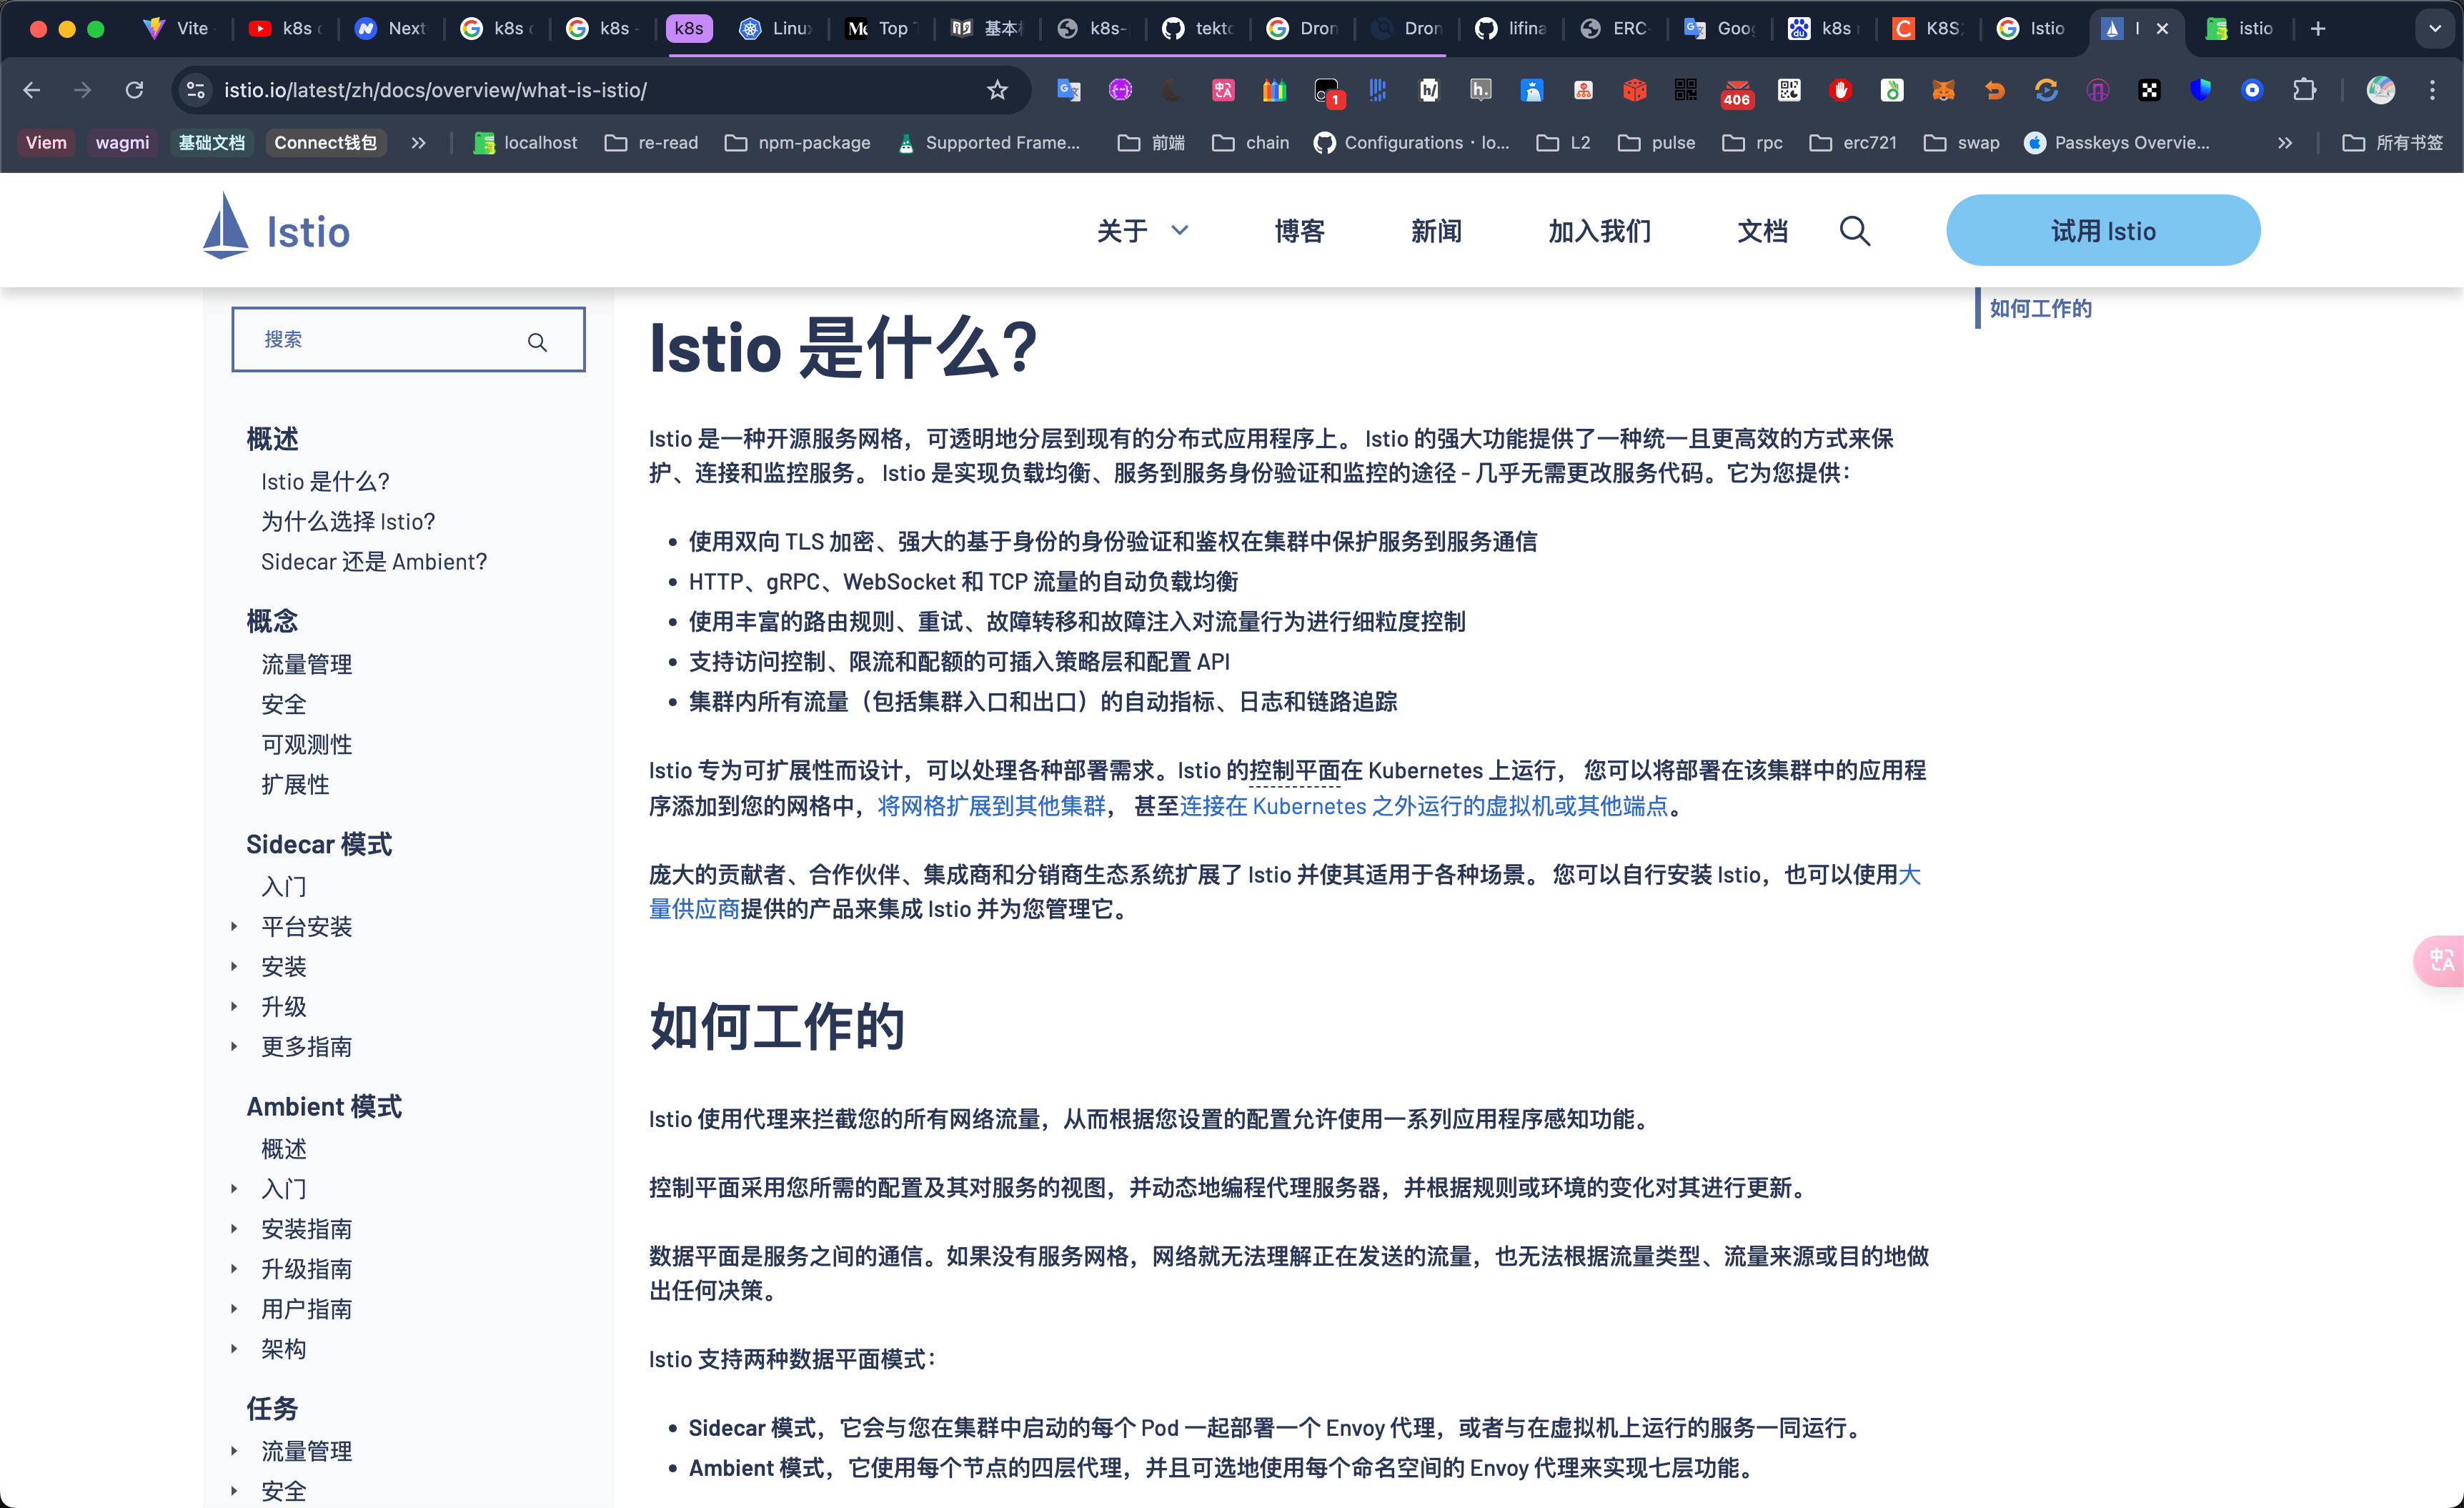This screenshot has height=1508, width=2464.
Task: Open the Extensions puzzle icon
Action: click(2304, 90)
